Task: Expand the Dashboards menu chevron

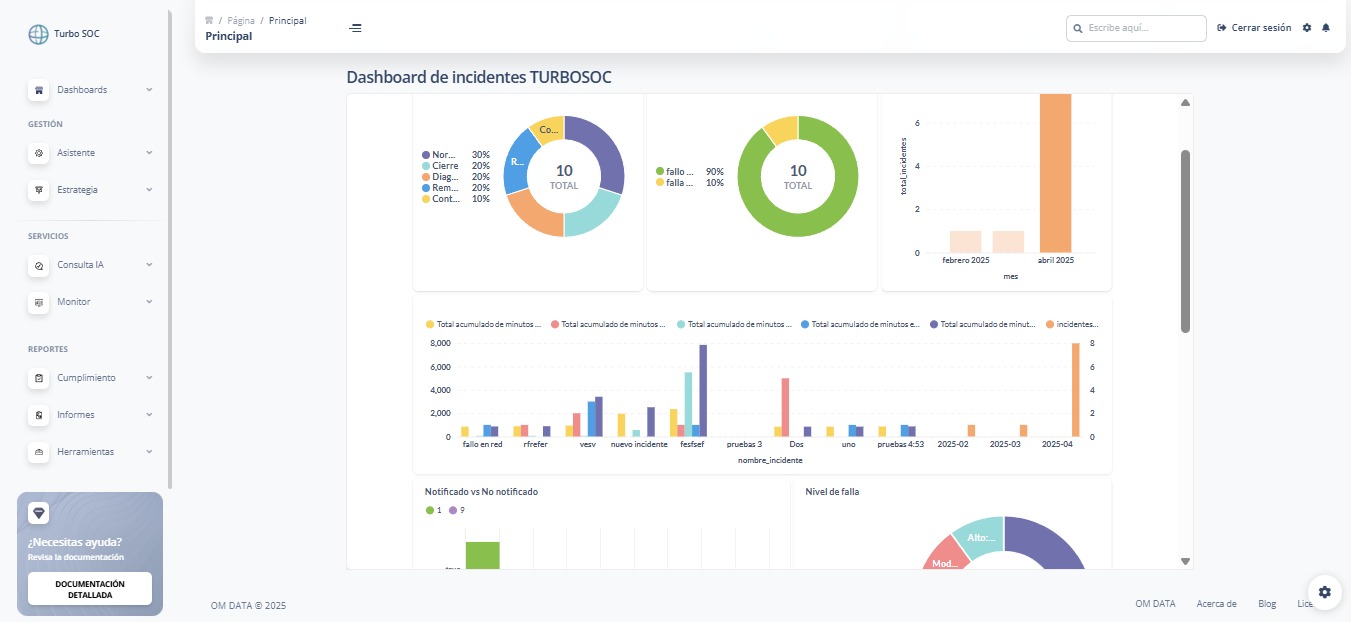Action: pos(149,90)
